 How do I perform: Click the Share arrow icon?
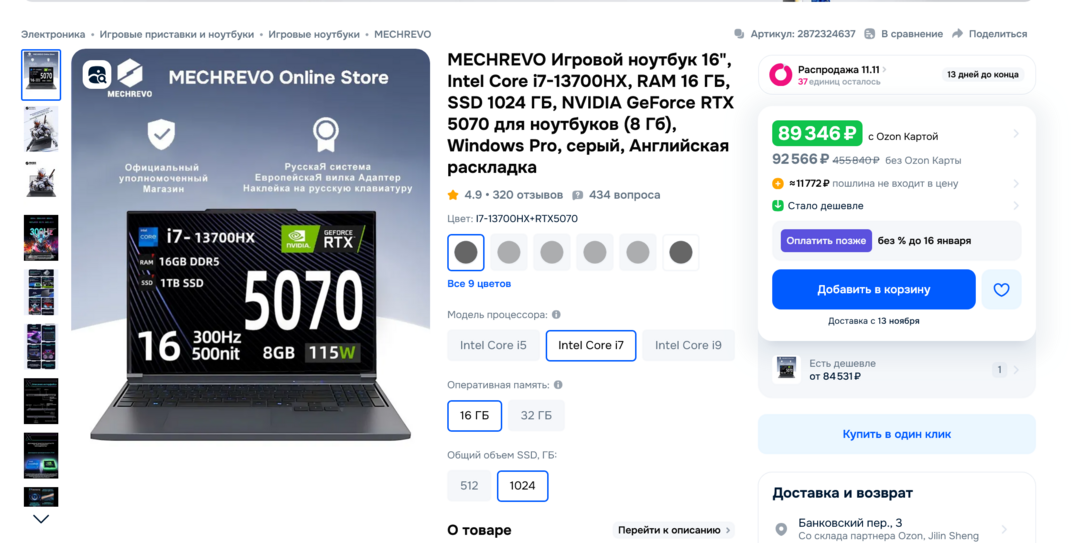(957, 34)
